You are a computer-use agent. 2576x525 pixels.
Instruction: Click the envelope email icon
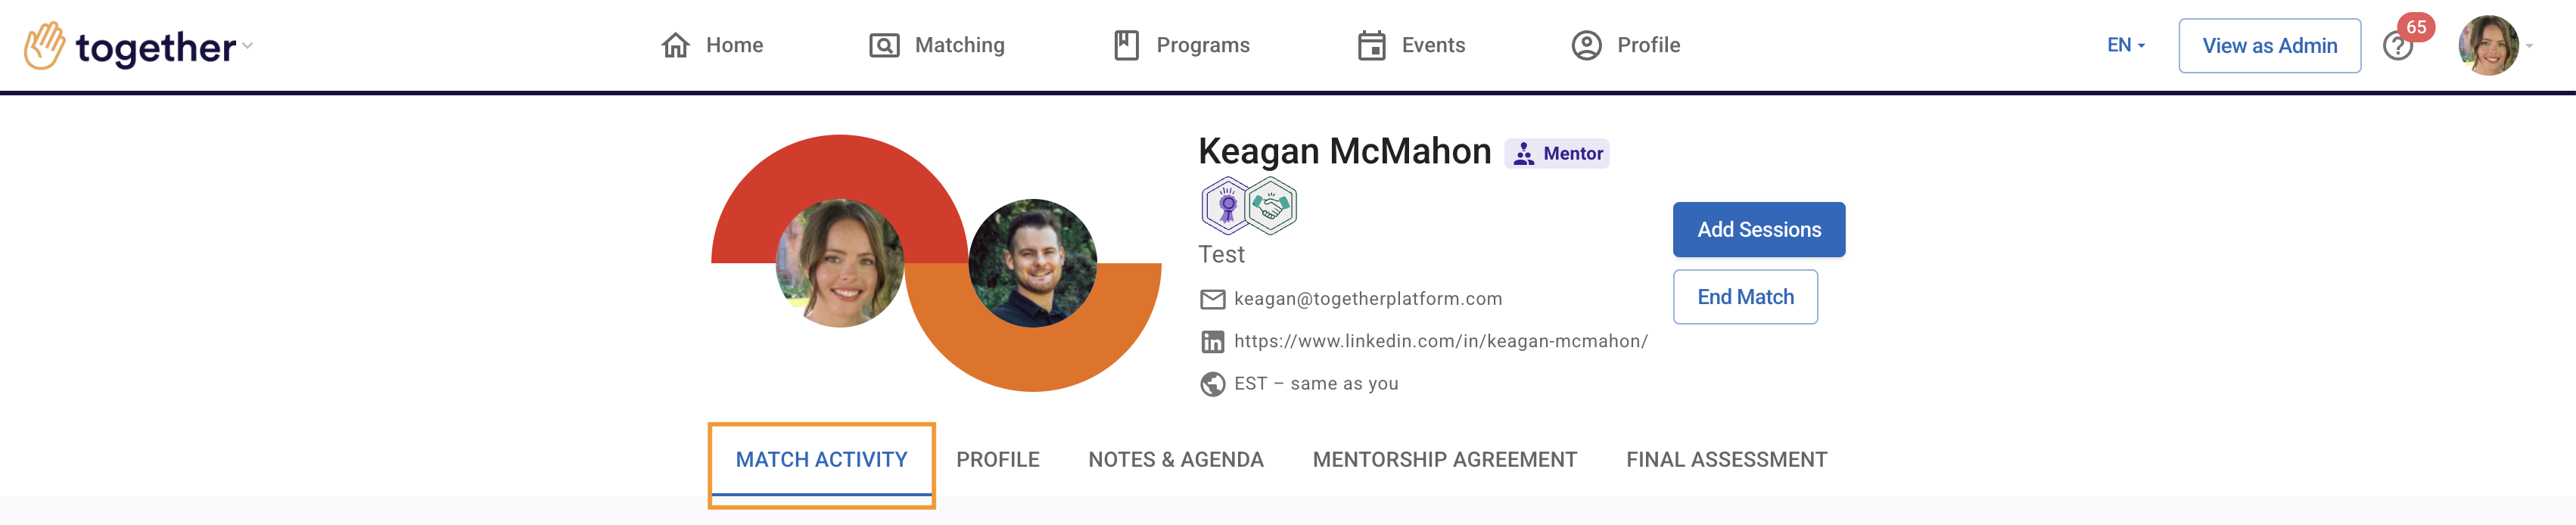point(1212,299)
